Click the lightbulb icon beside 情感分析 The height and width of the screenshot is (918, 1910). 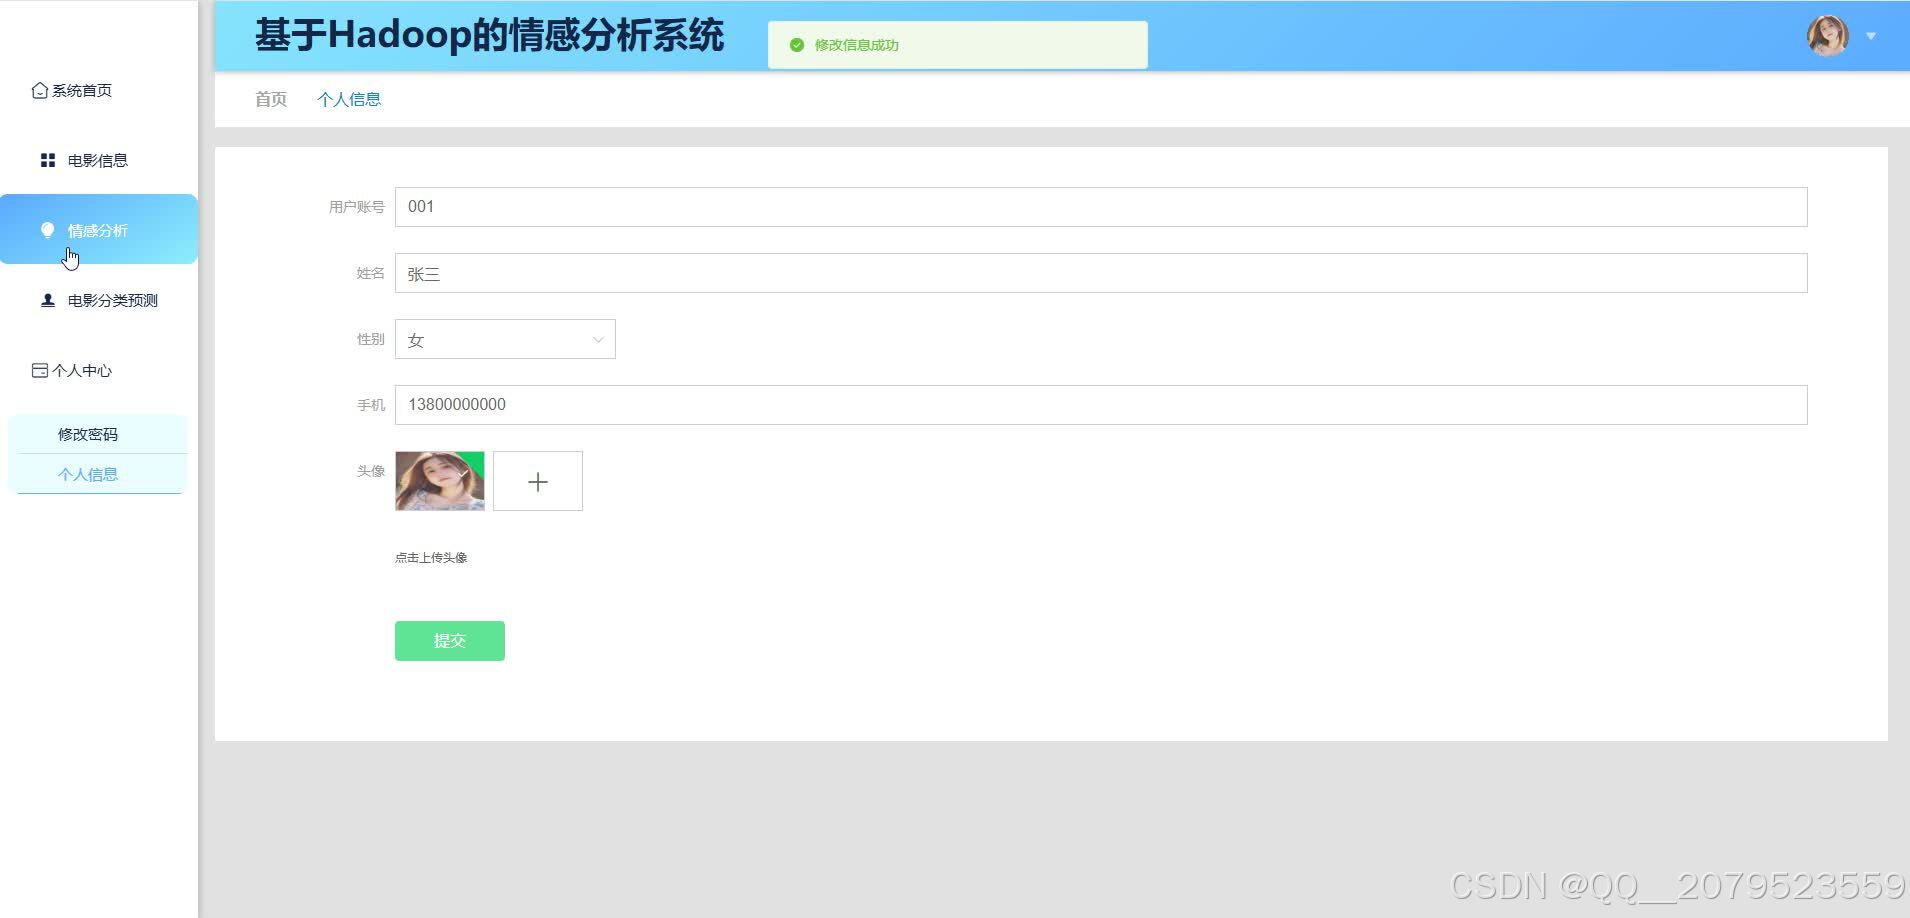point(47,230)
